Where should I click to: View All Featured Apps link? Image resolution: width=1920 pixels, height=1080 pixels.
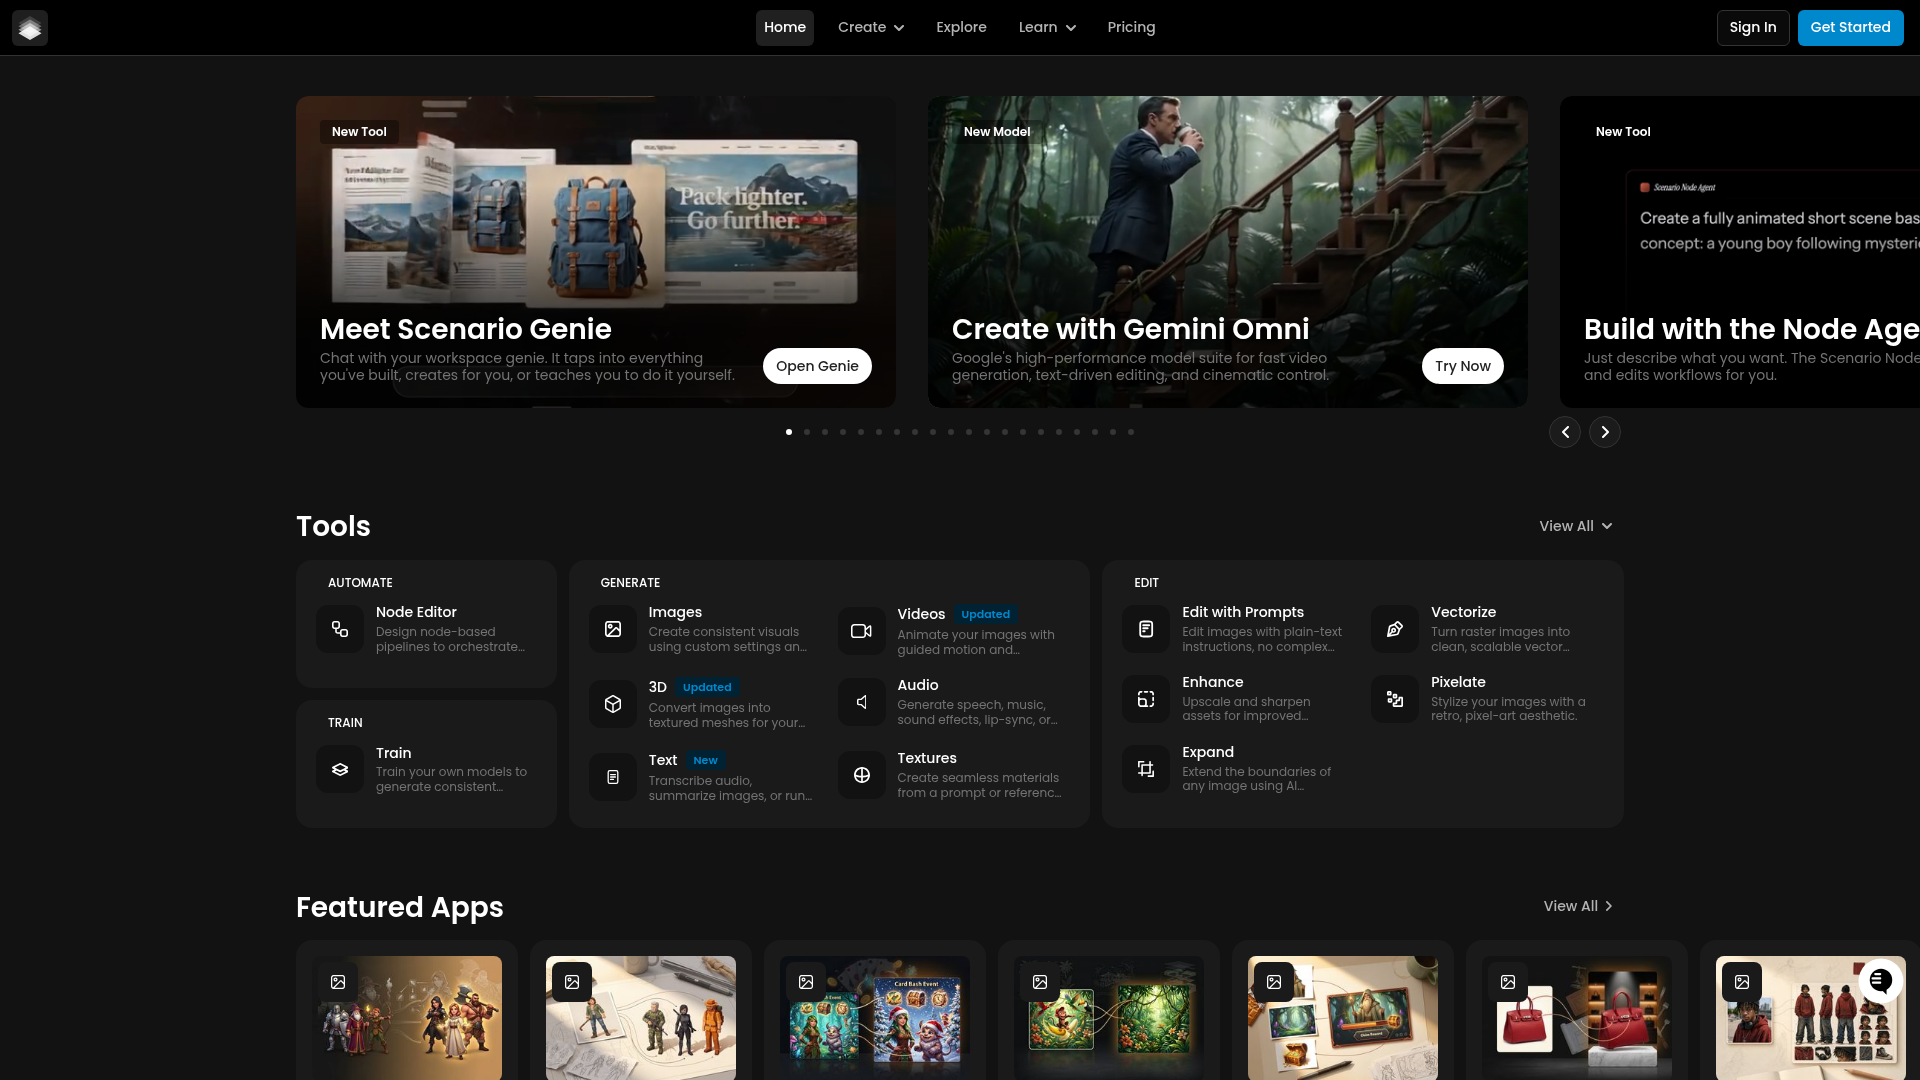1578,906
